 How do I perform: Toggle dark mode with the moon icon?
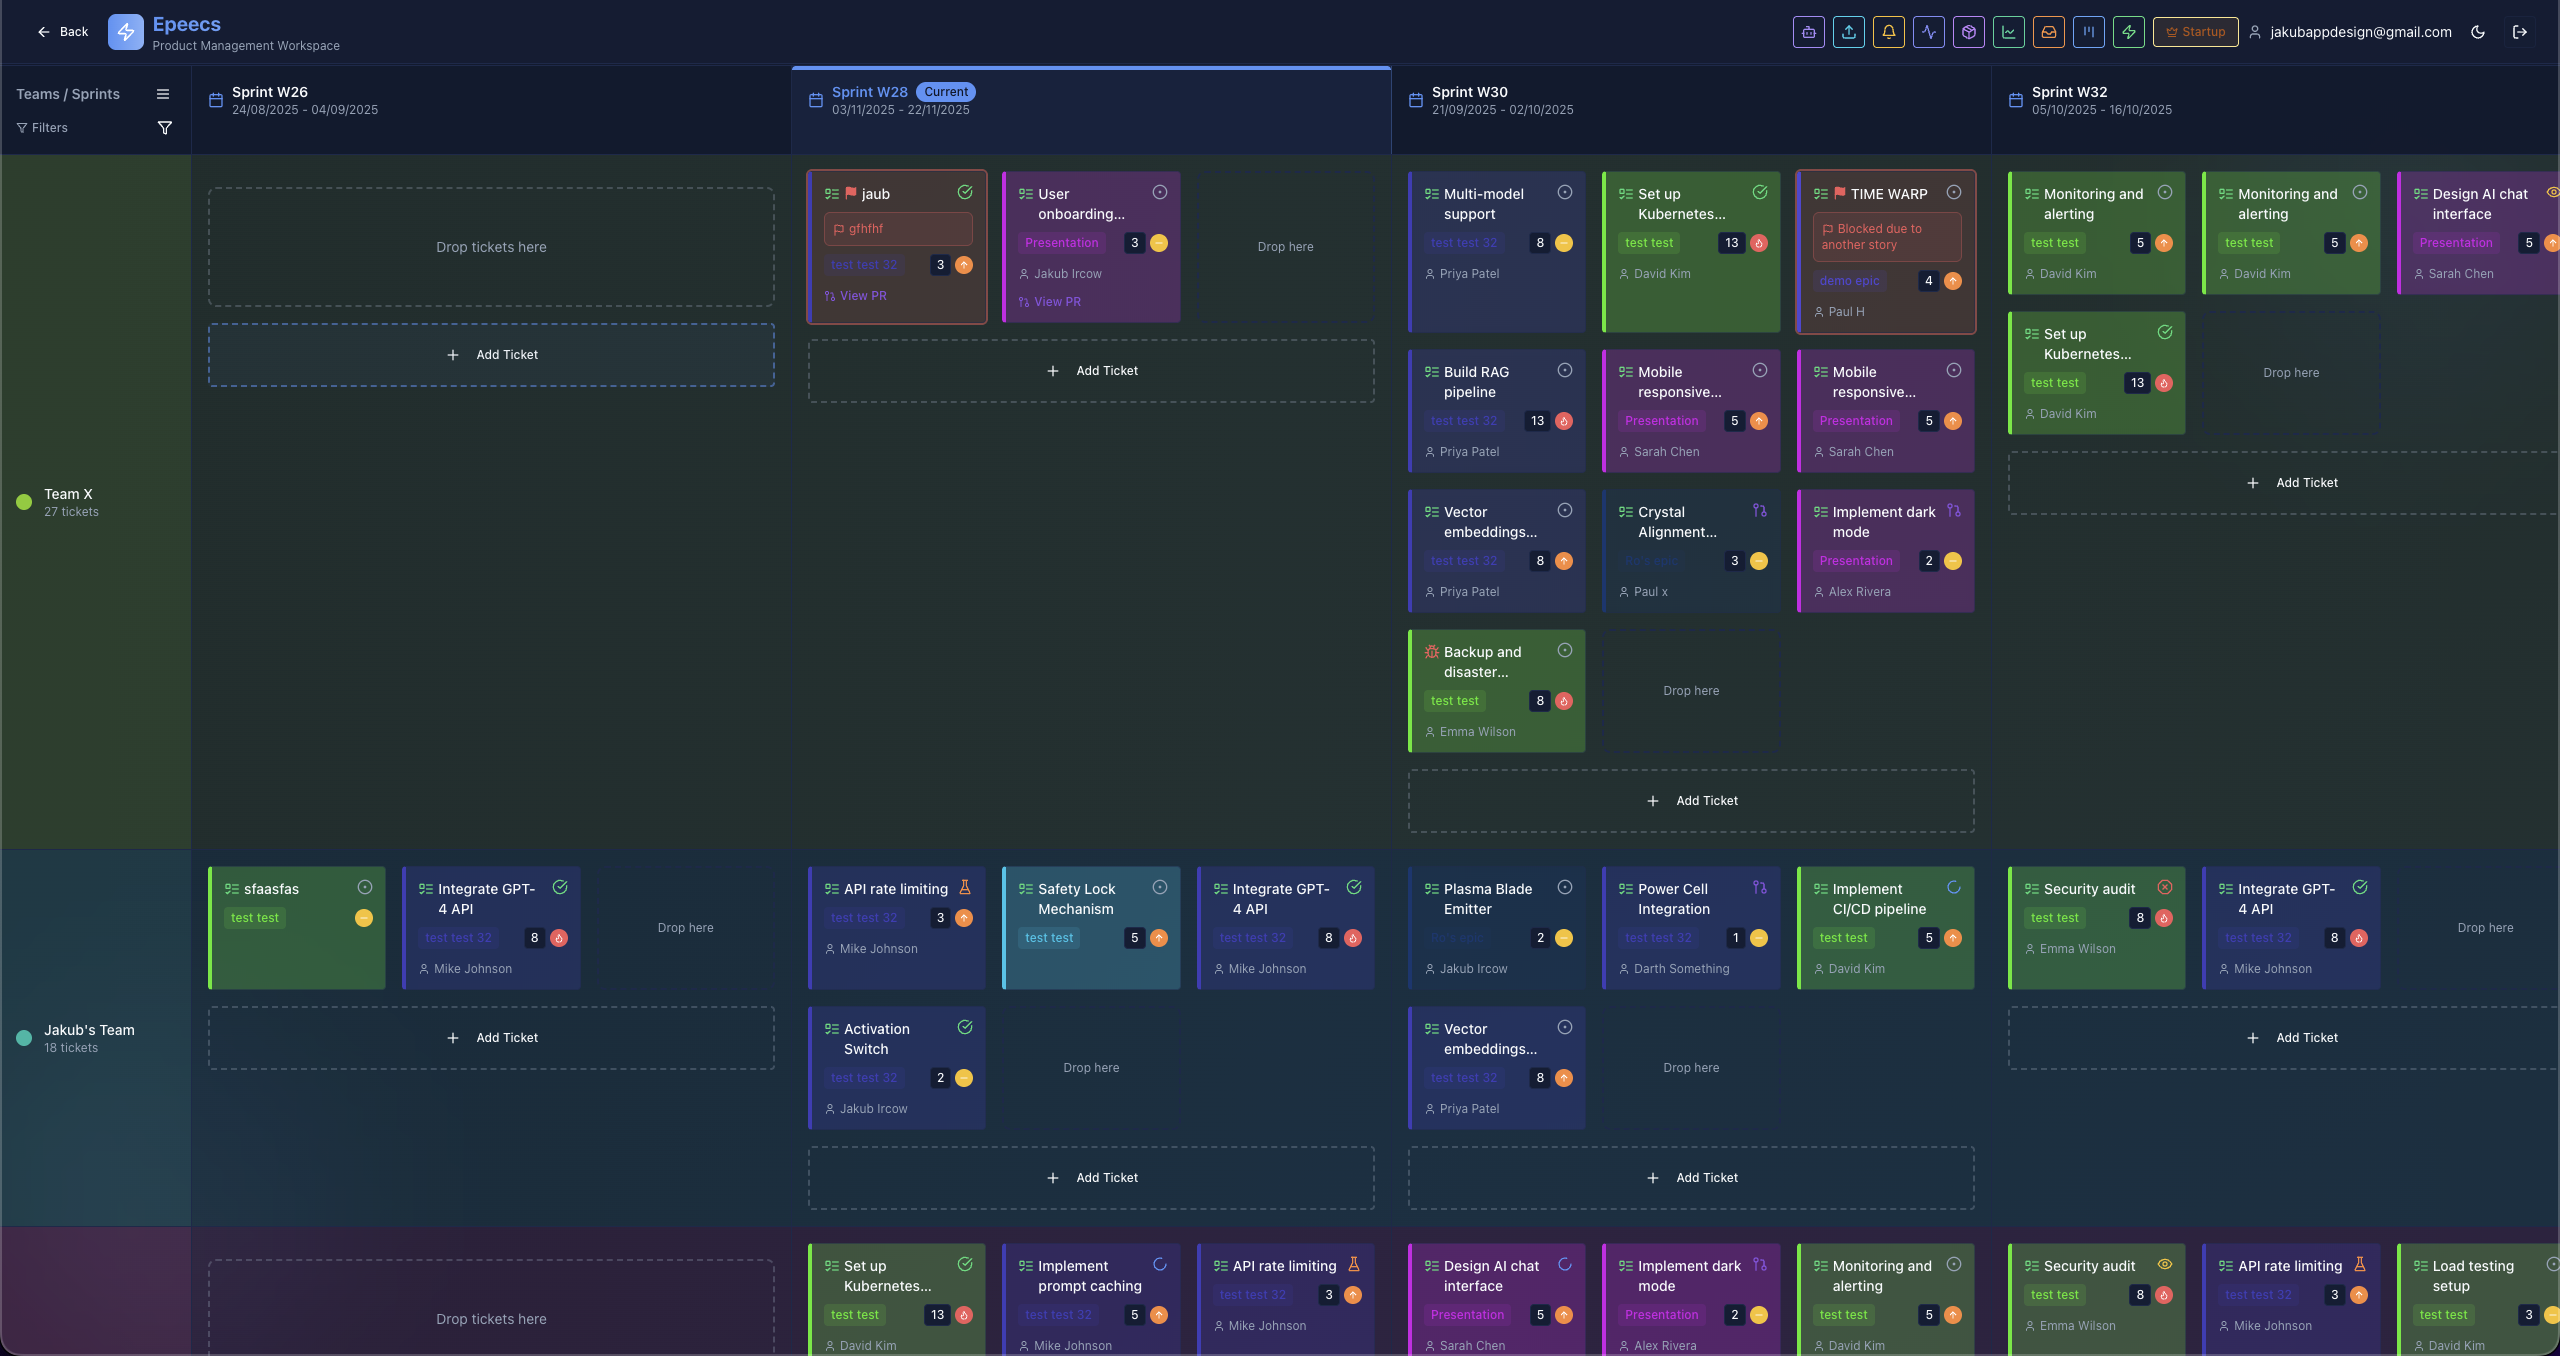pyautogui.click(x=2478, y=32)
